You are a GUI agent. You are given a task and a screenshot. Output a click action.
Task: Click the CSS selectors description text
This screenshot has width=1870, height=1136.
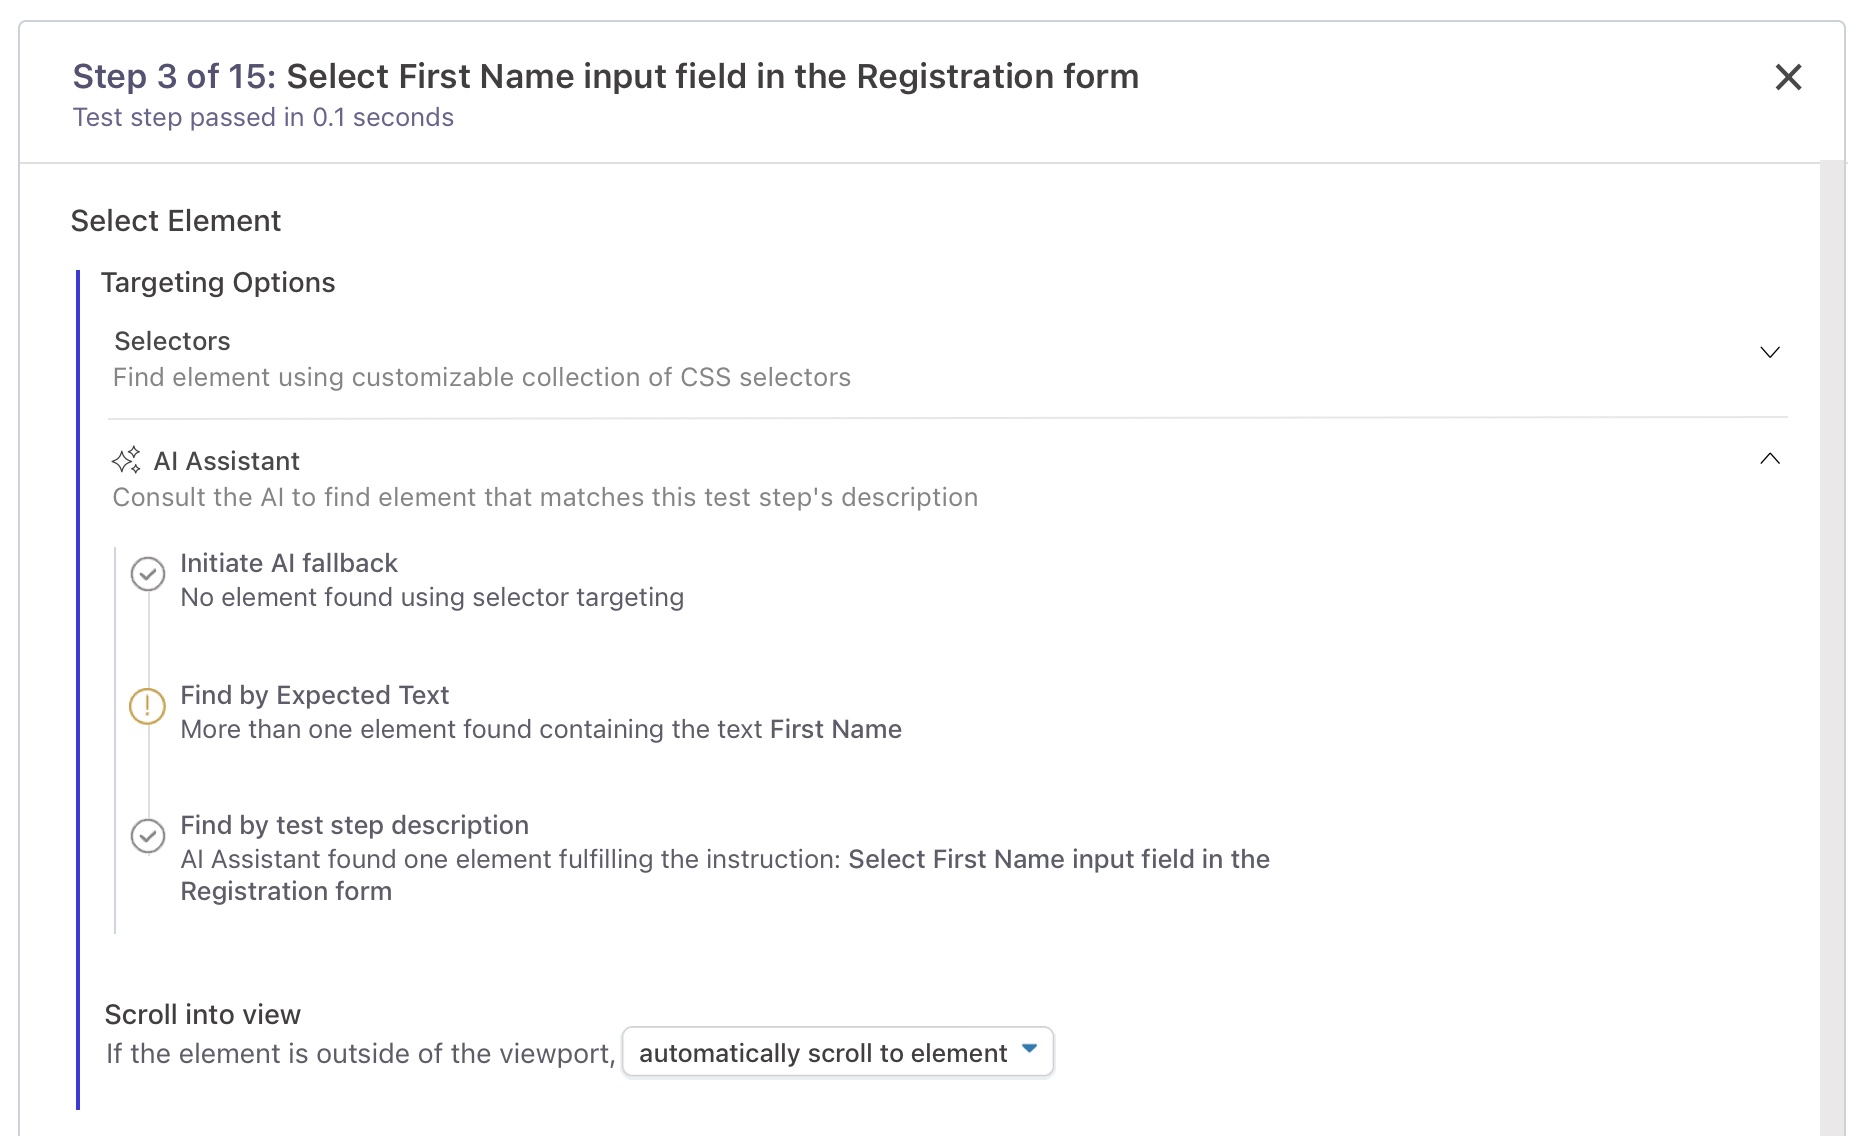481,378
